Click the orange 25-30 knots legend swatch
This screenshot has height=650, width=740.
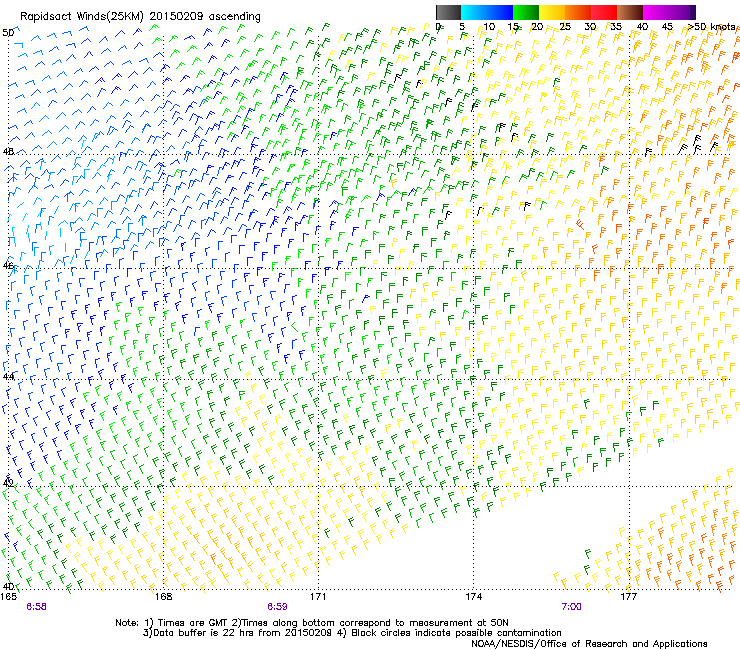click(578, 12)
